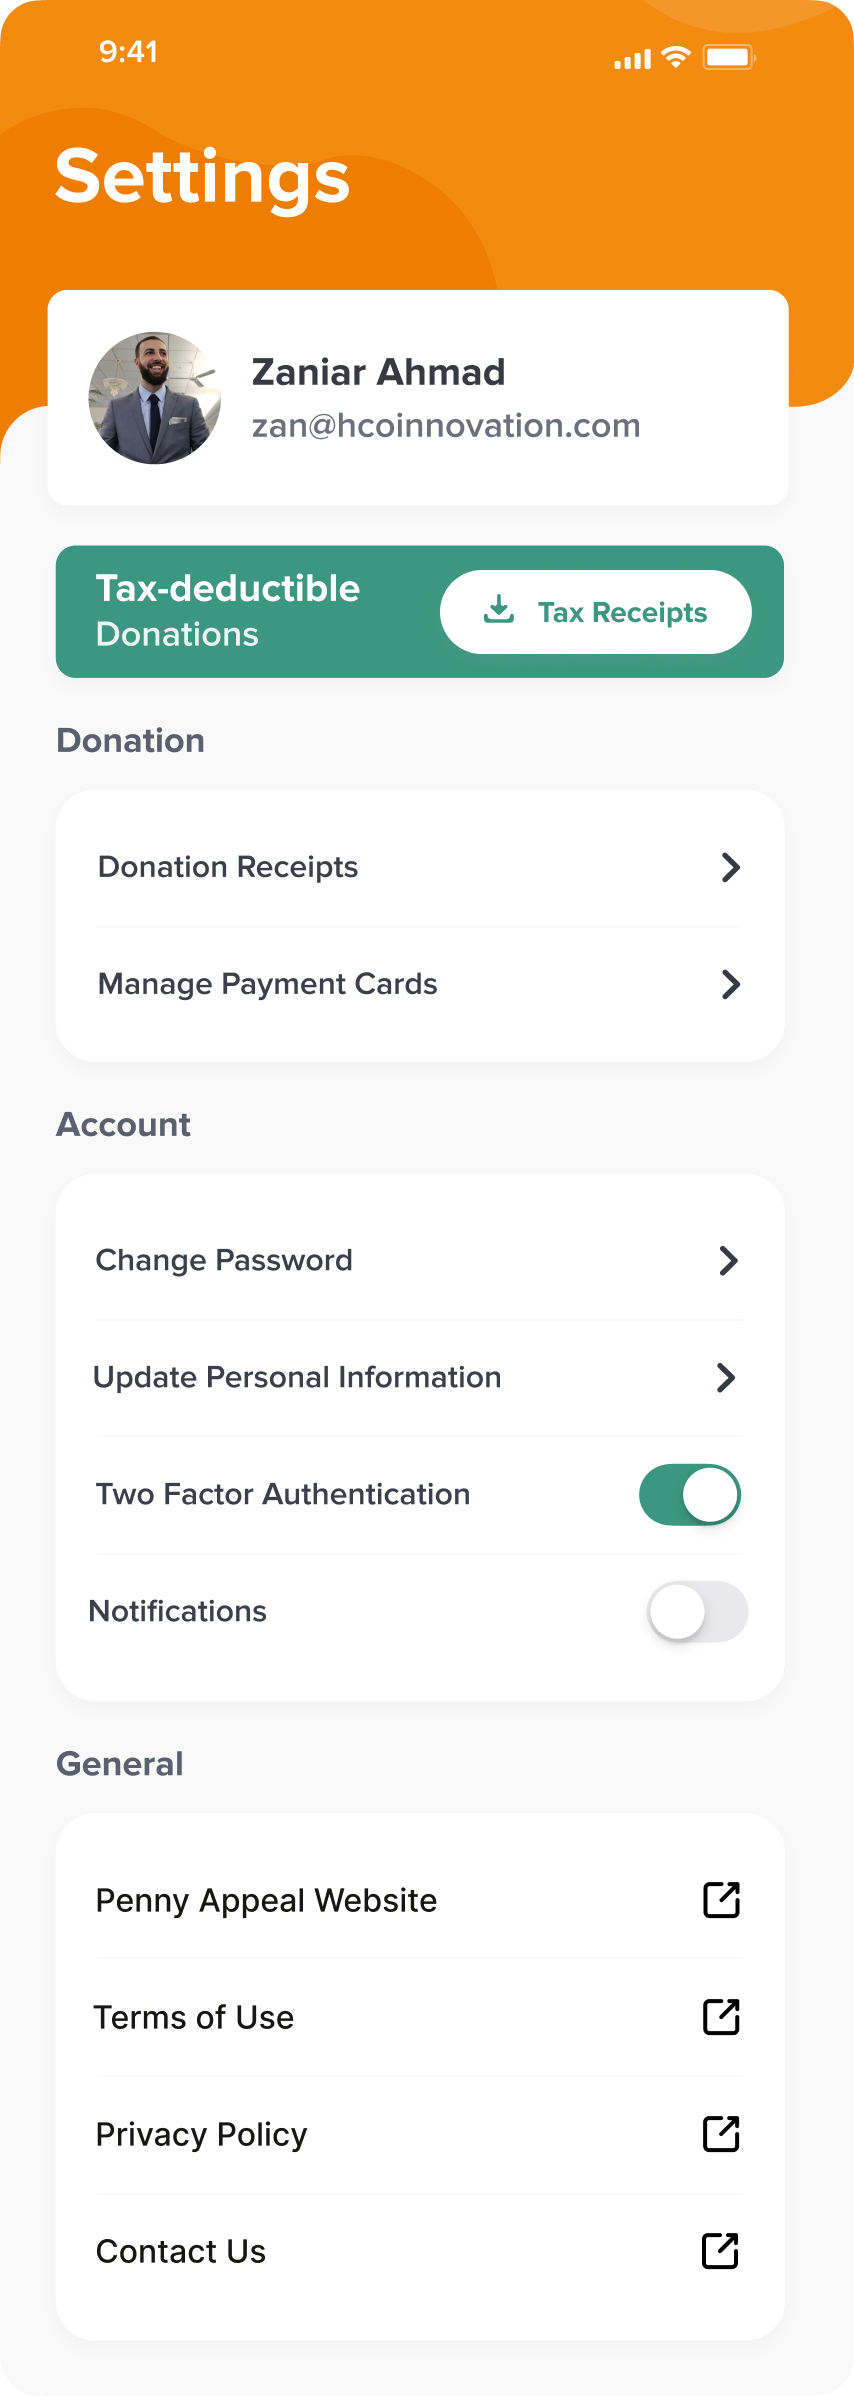Click the external link icon for Terms of Use
The height and width of the screenshot is (2396, 854).
(x=721, y=2017)
